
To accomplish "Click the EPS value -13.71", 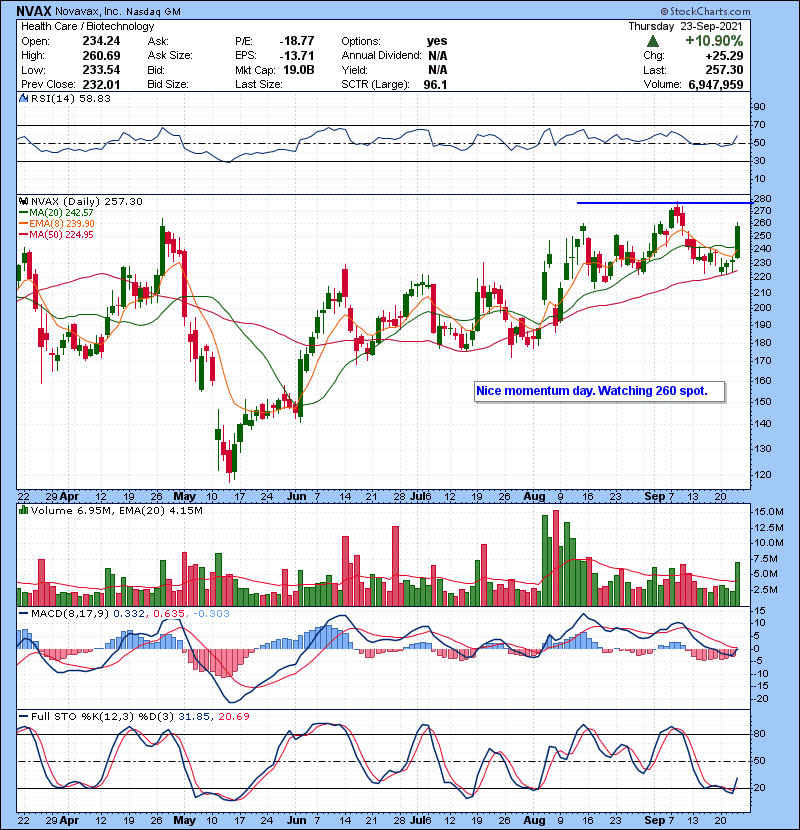I will (297, 56).
